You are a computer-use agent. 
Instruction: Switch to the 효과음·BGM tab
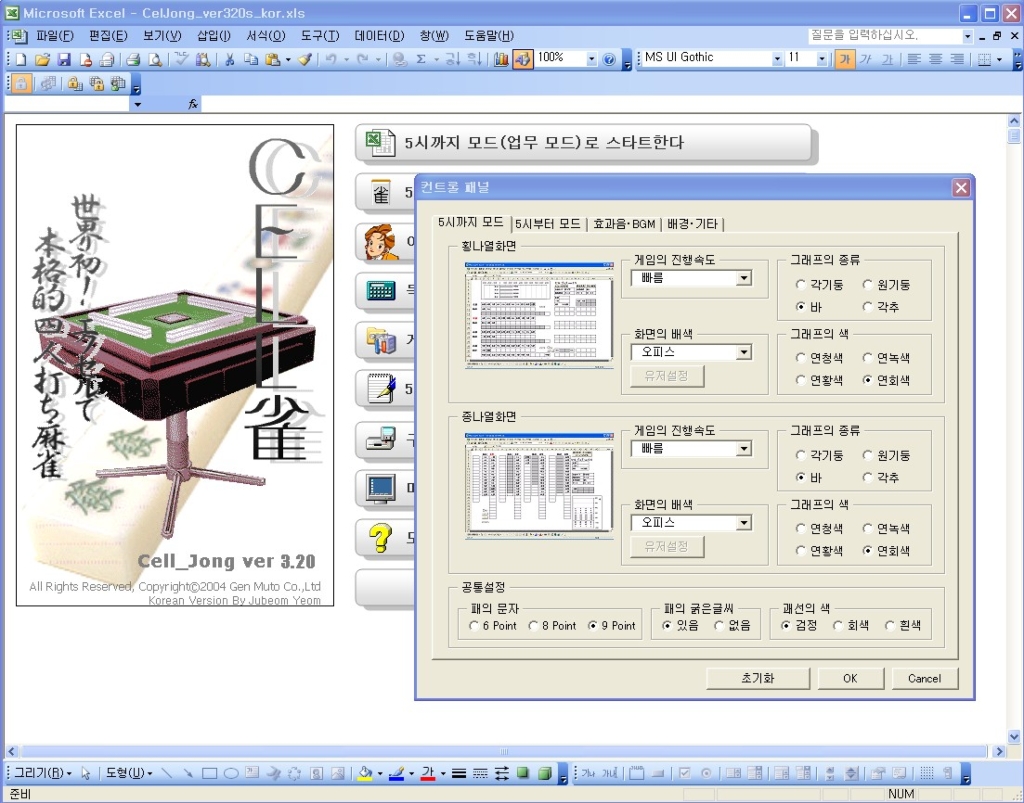(x=624, y=224)
